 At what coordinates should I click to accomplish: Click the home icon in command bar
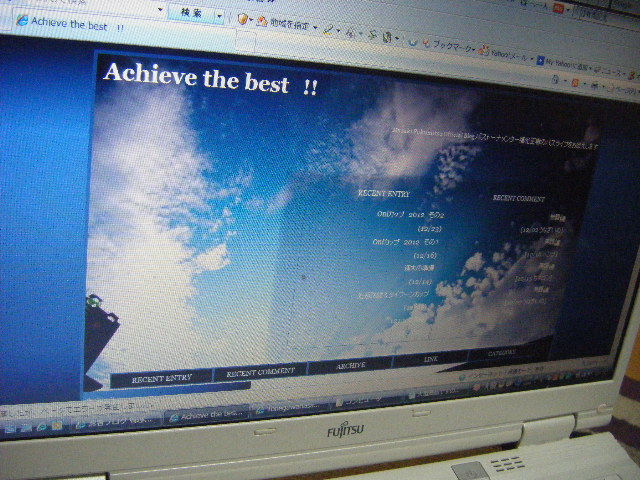(555, 79)
